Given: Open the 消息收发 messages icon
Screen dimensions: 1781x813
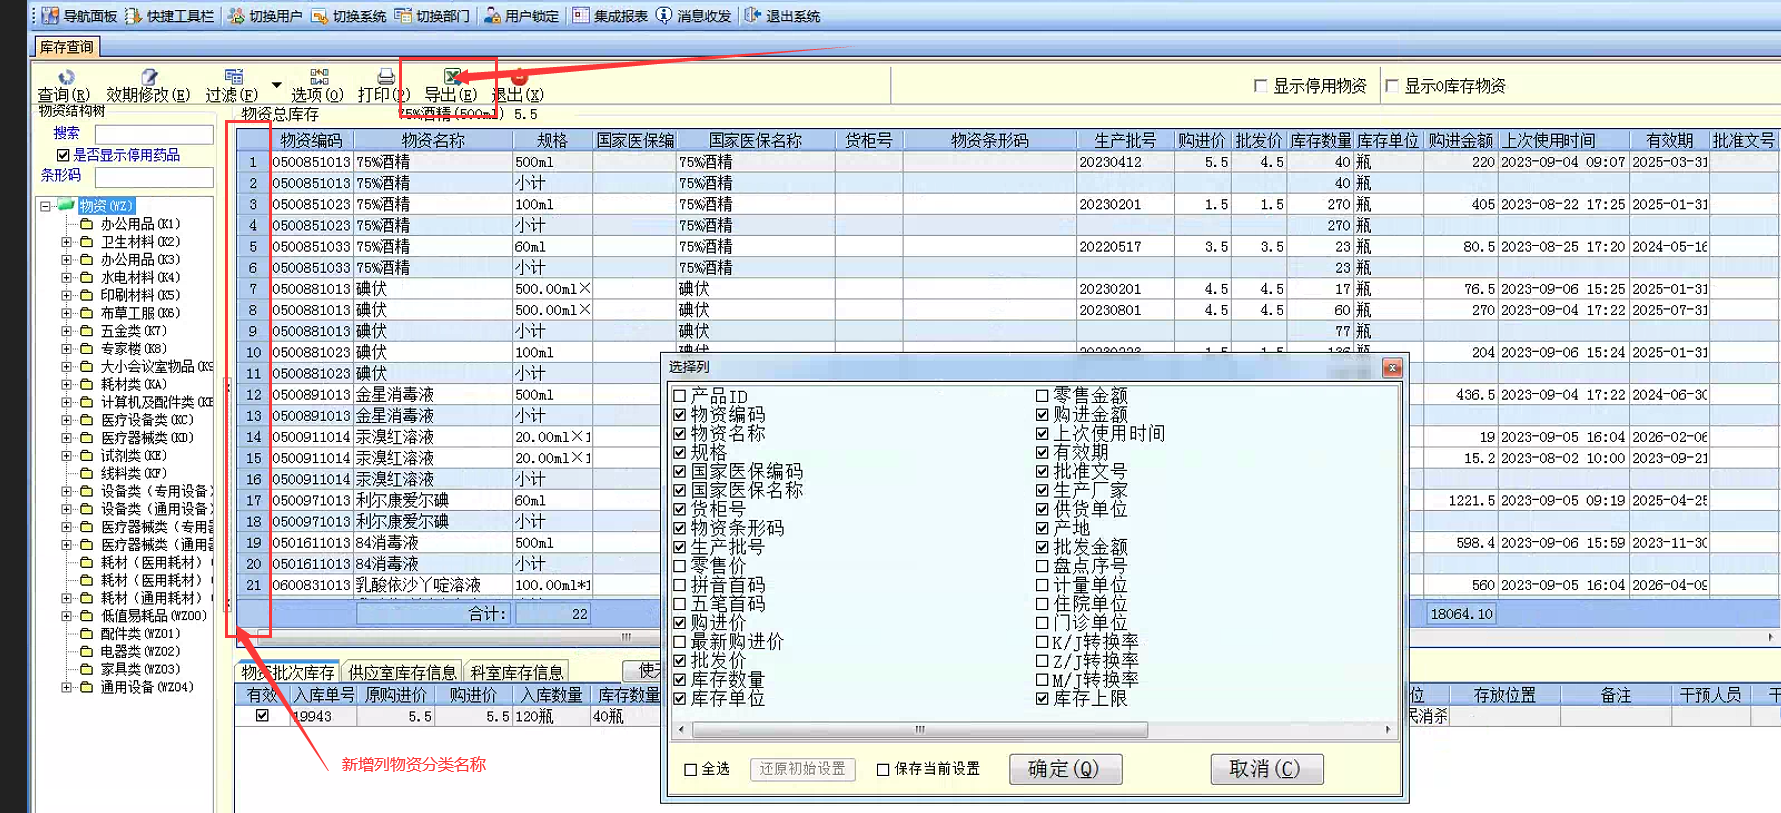Looking at the screenshot, I should [664, 16].
